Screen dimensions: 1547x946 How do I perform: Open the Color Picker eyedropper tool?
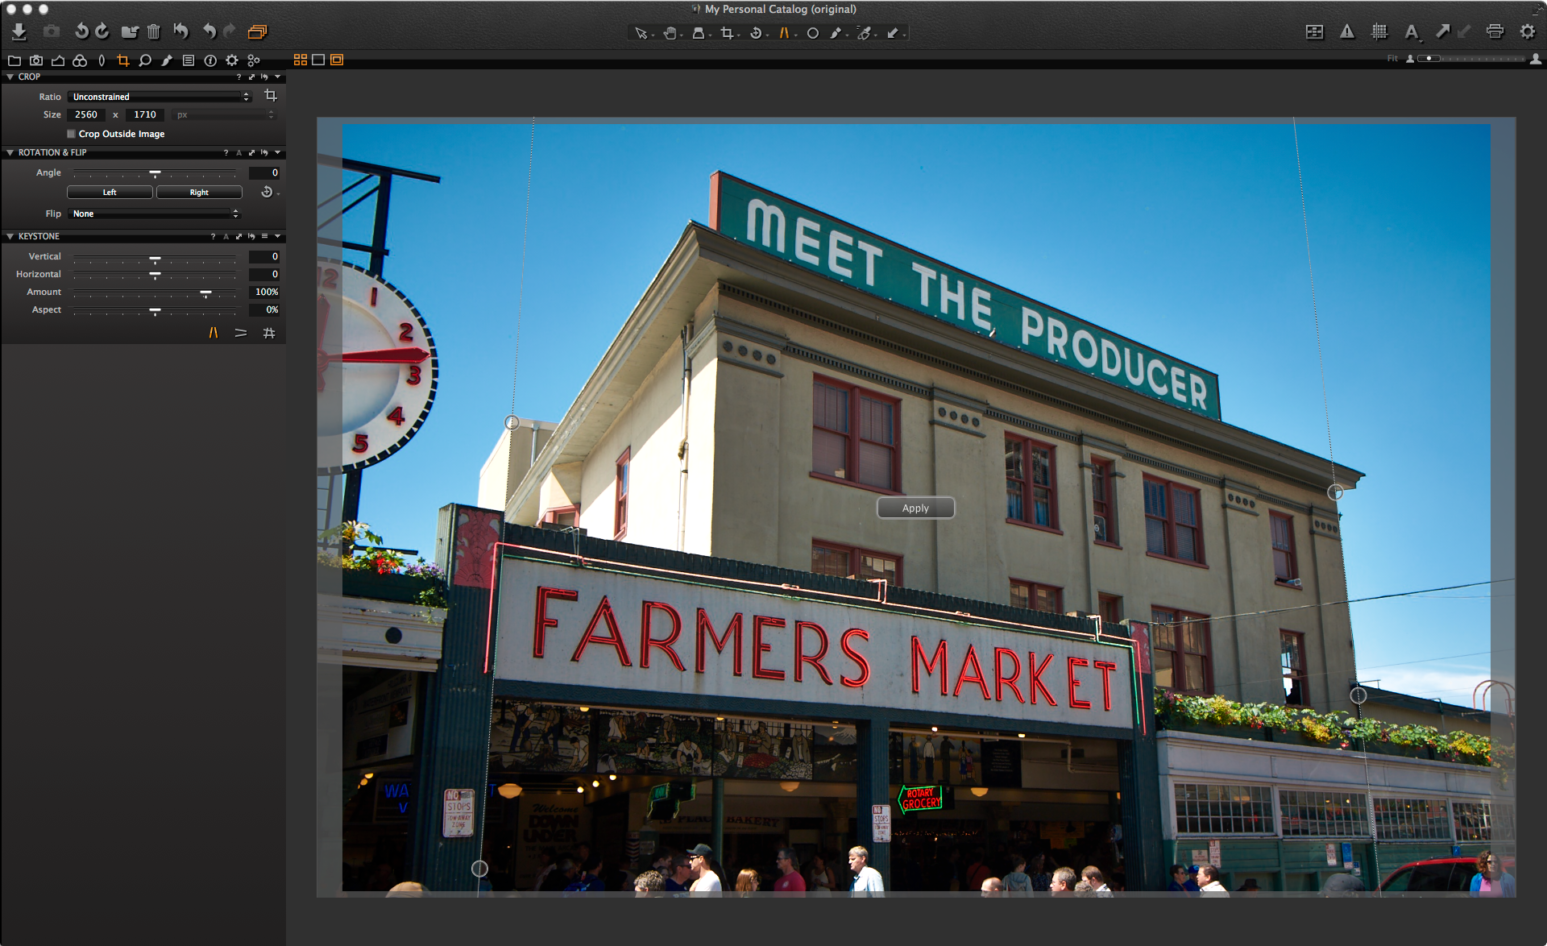[865, 33]
